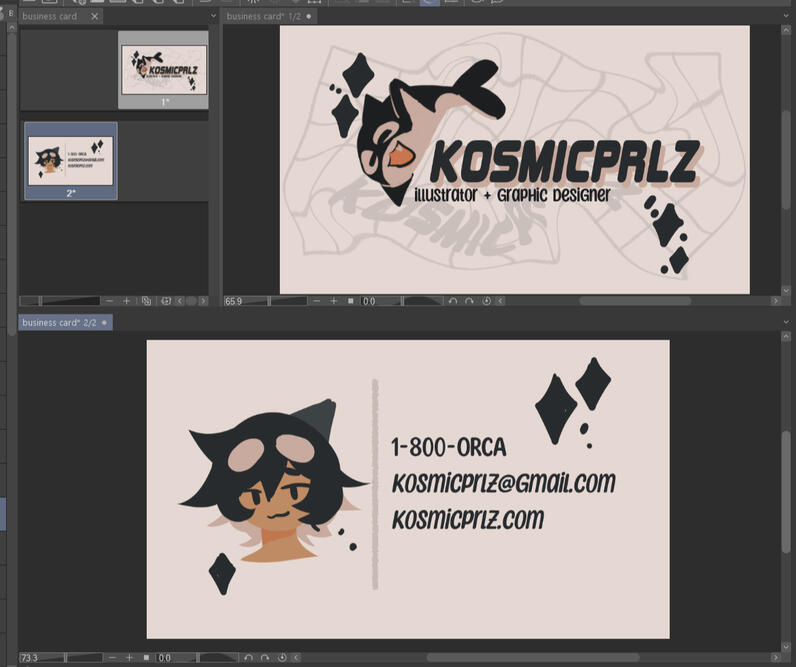Zoom in page manager thumbnails with plus
Image resolution: width=796 pixels, height=667 pixels.
[126, 301]
